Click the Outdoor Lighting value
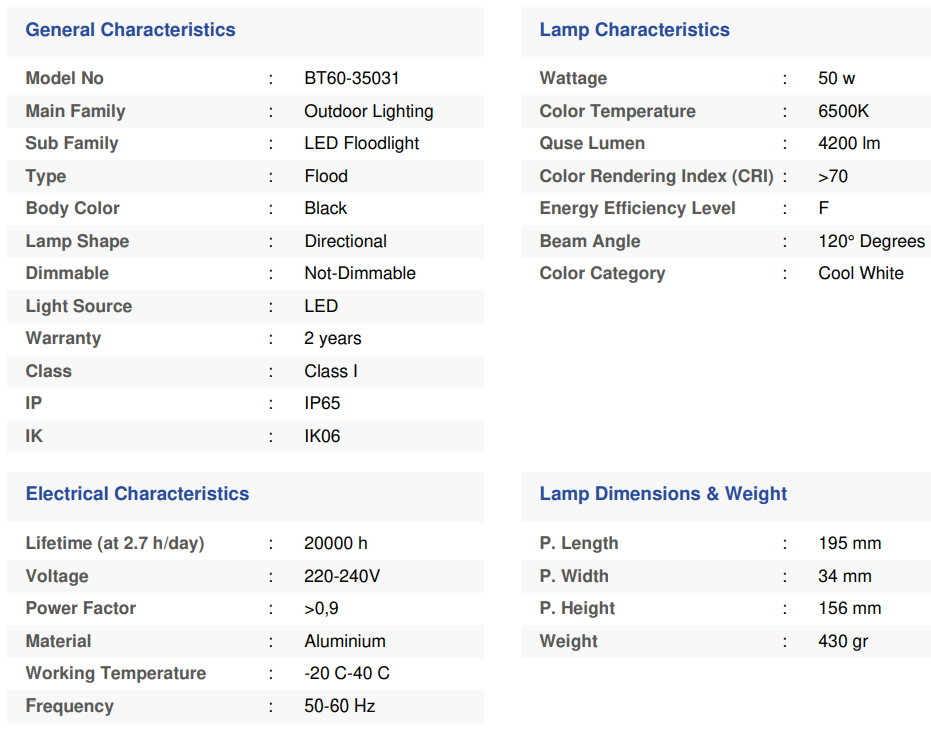The width and height of the screenshot is (931, 734). click(x=368, y=111)
